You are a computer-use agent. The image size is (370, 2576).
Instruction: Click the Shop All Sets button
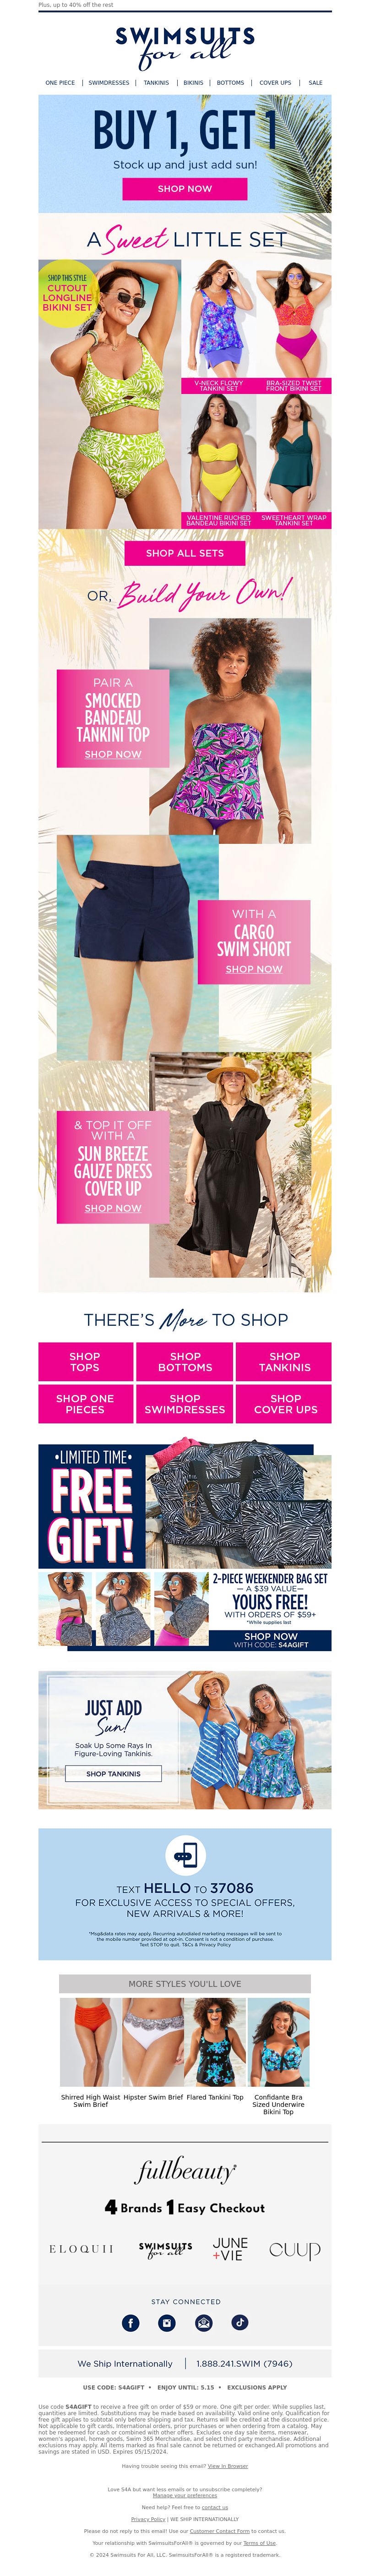coord(185,552)
